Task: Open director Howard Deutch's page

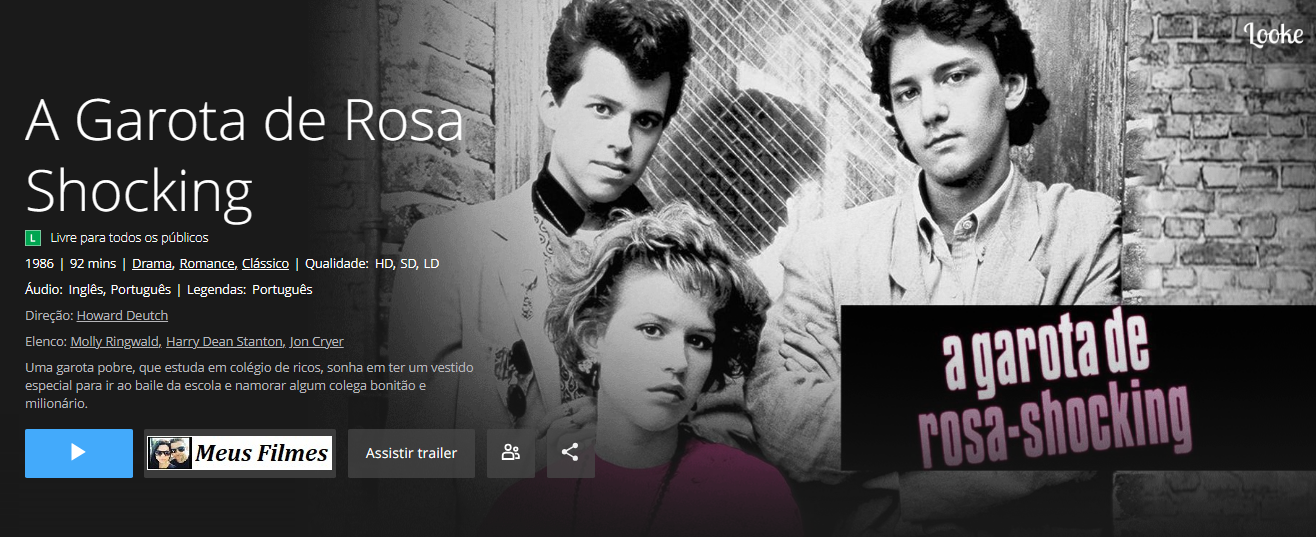Action: [122, 315]
